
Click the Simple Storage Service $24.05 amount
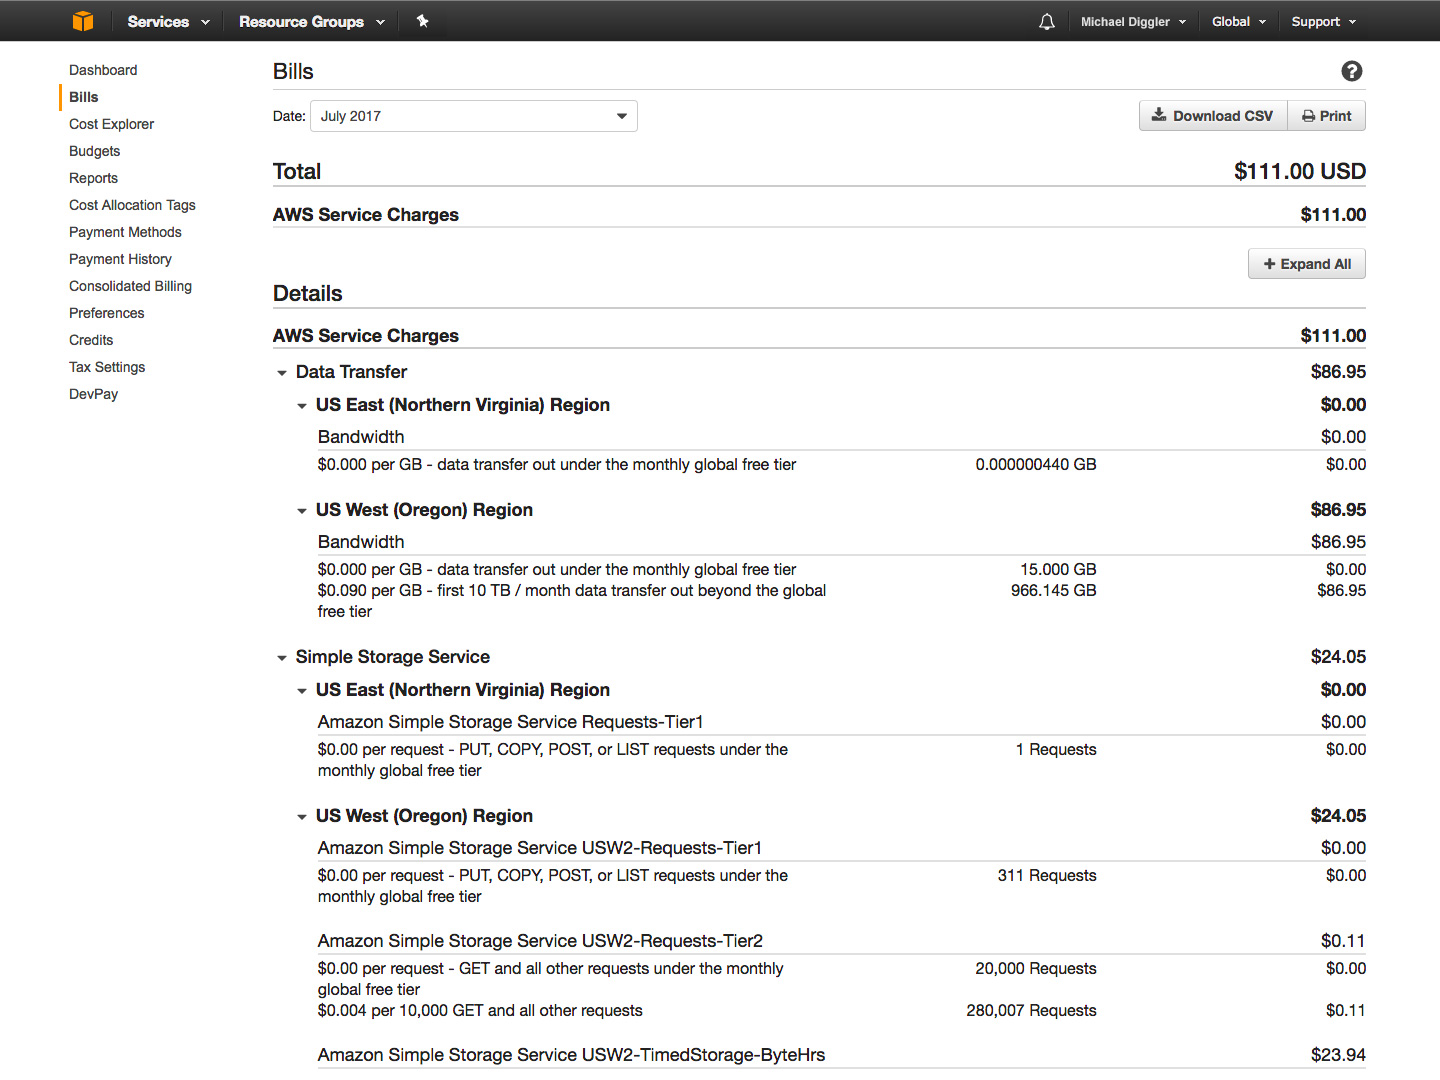[x=1338, y=657]
